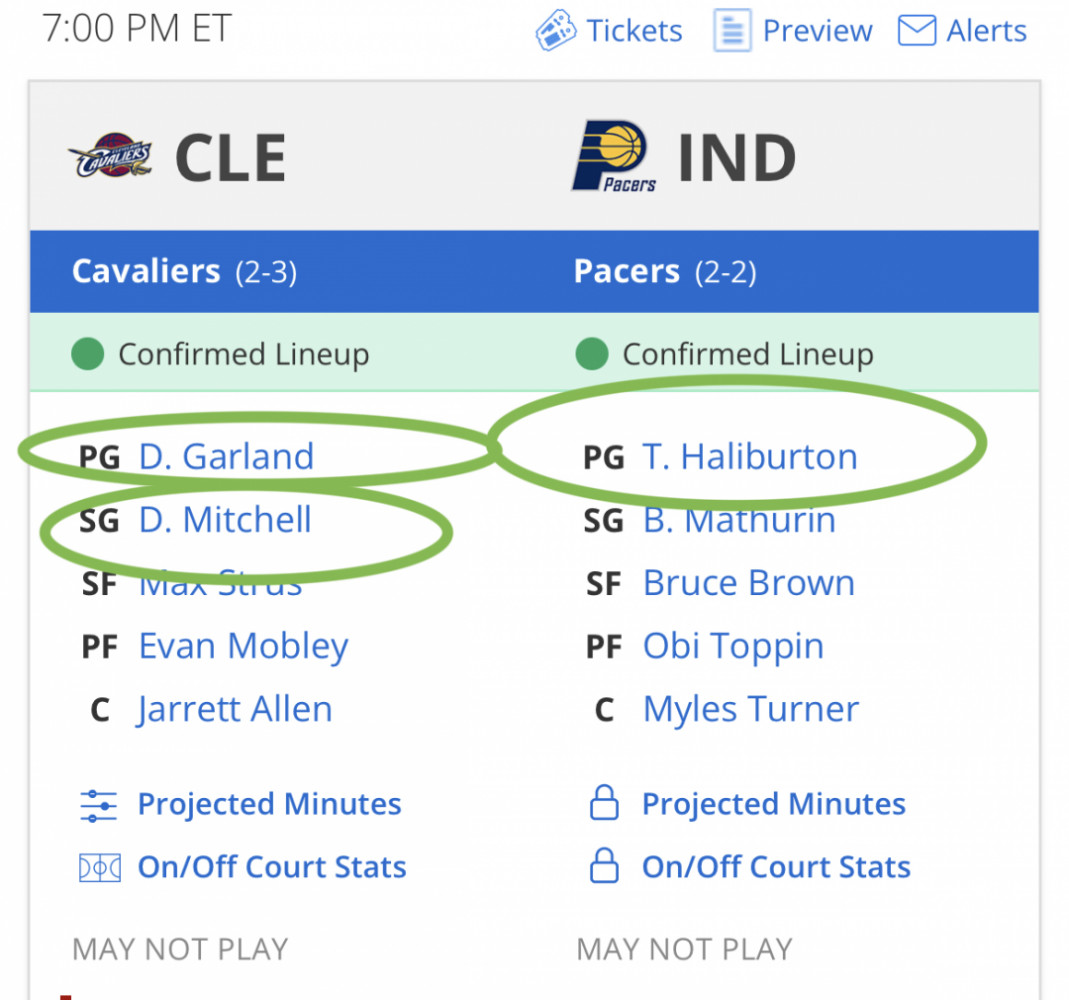This screenshot has height=1000, width=1069.
Task: Open T. Haliburton's player page
Action: pyautogui.click(x=750, y=456)
